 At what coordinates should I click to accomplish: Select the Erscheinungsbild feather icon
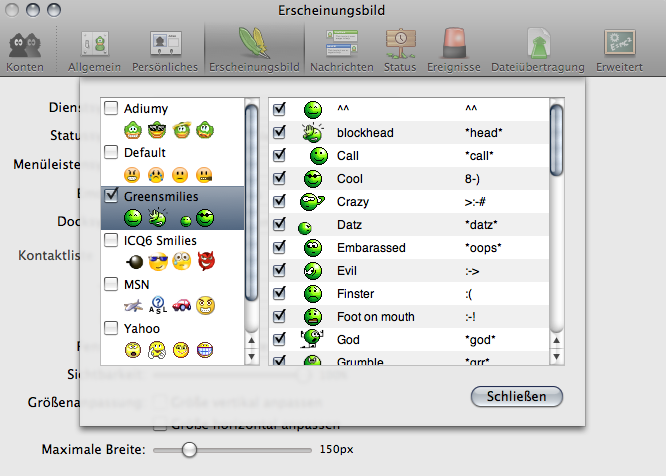coord(254,42)
